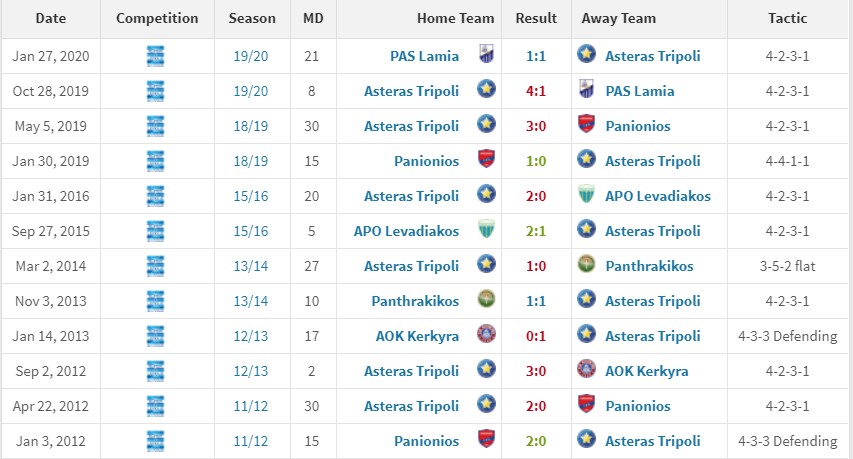The width and height of the screenshot is (853, 459).
Task: Click AOK Kerkyra crest in Jan 14, 2013 row
Action: 485,336
